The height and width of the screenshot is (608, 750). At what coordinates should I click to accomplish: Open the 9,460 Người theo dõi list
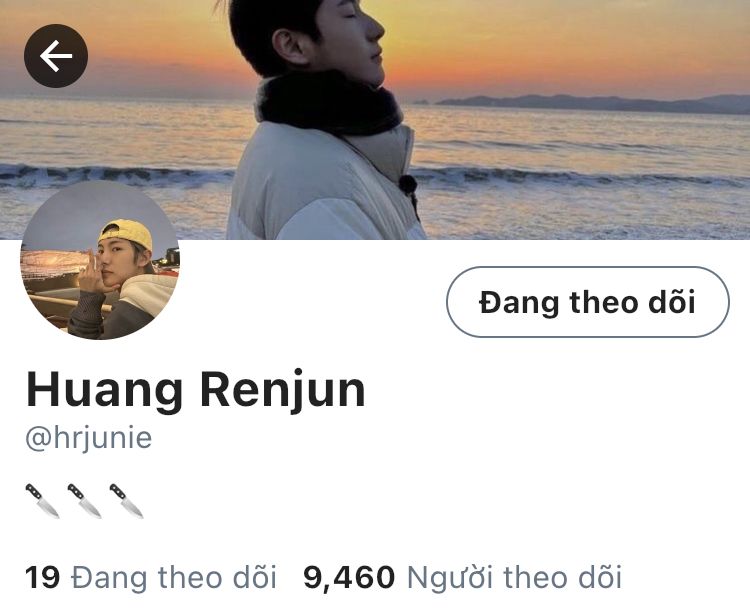[x=463, y=577]
